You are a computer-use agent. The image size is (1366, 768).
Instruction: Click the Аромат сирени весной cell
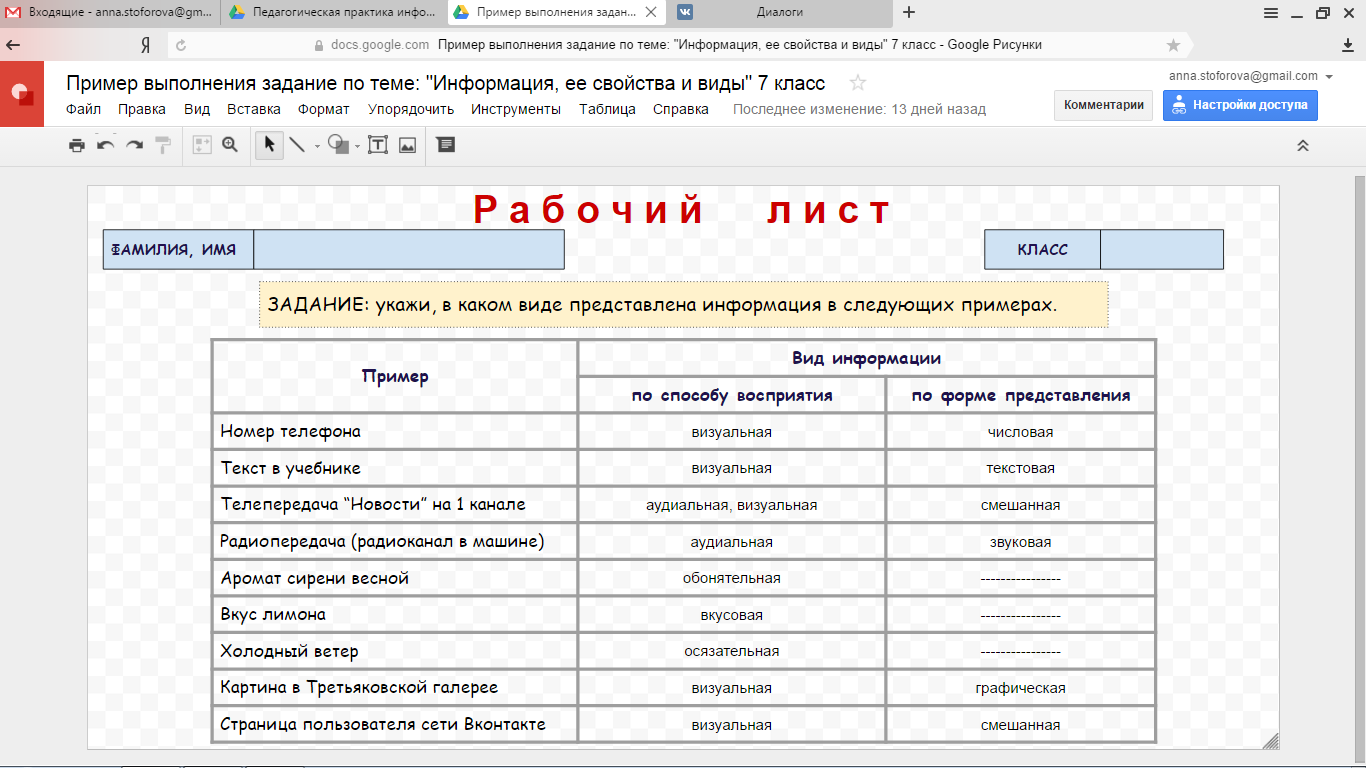pyautogui.click(x=395, y=578)
